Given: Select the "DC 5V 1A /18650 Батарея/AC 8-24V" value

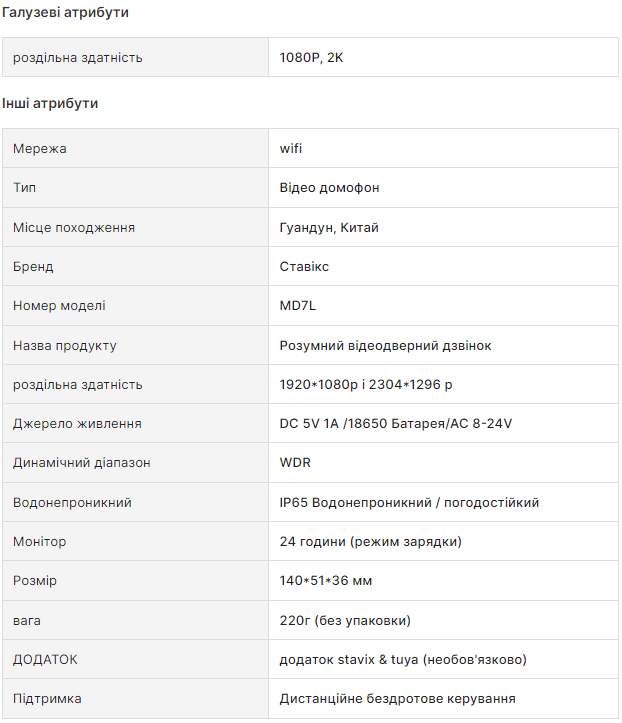Looking at the screenshot, I should click(x=396, y=424).
